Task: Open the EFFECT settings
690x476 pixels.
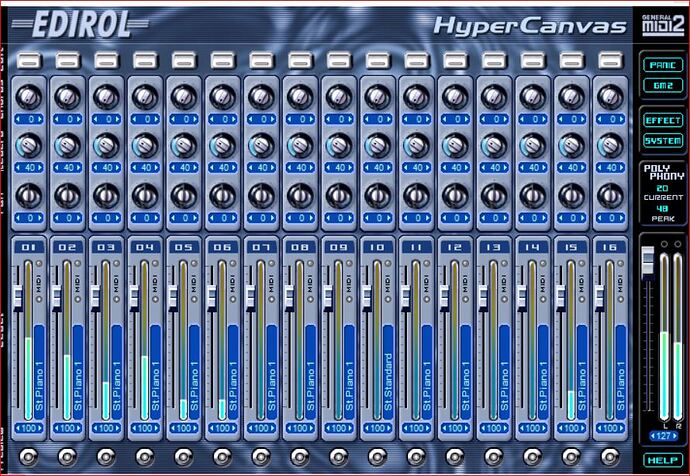Action: (663, 121)
